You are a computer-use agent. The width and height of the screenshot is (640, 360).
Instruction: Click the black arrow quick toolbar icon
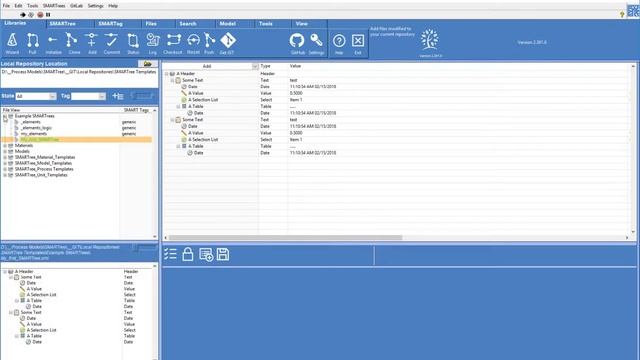(x=23, y=15)
